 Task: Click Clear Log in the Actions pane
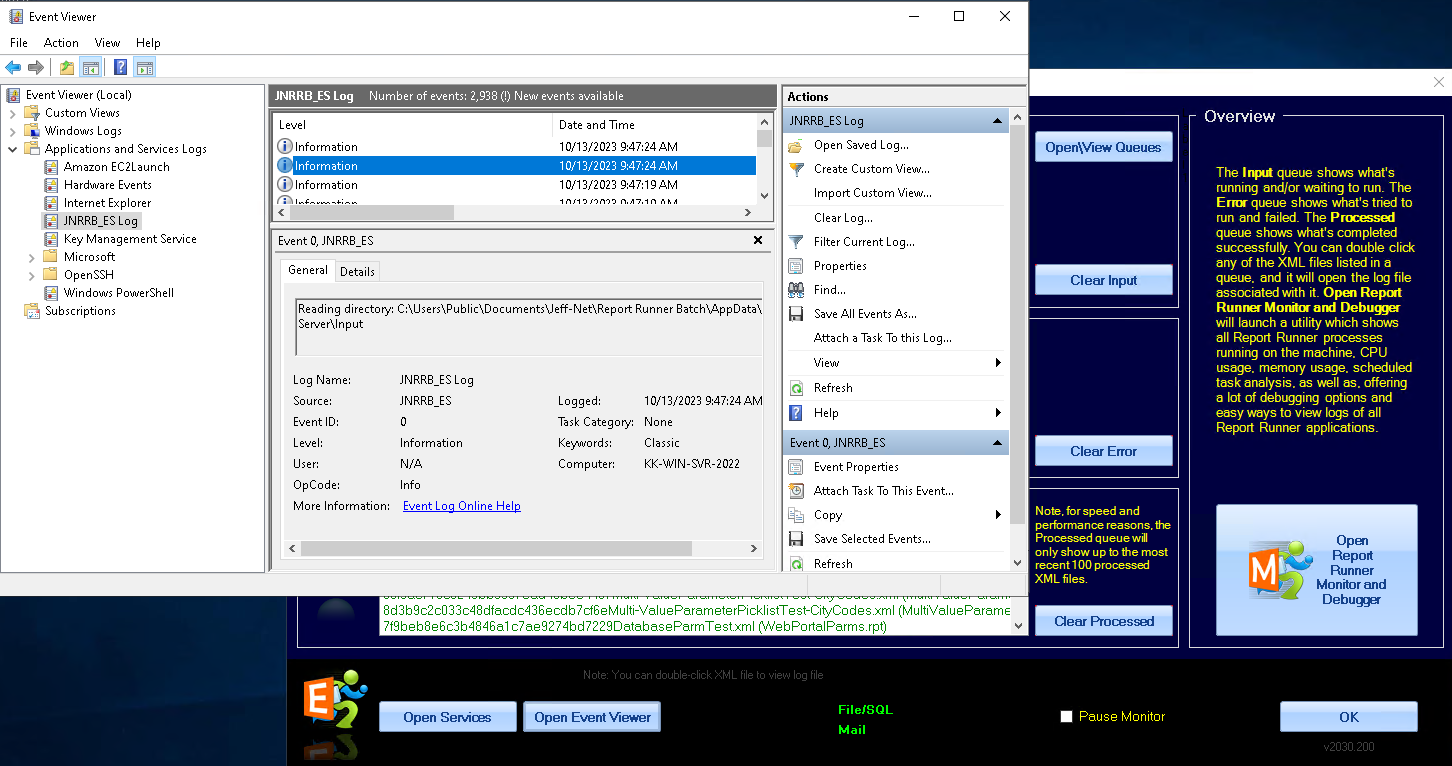(843, 218)
